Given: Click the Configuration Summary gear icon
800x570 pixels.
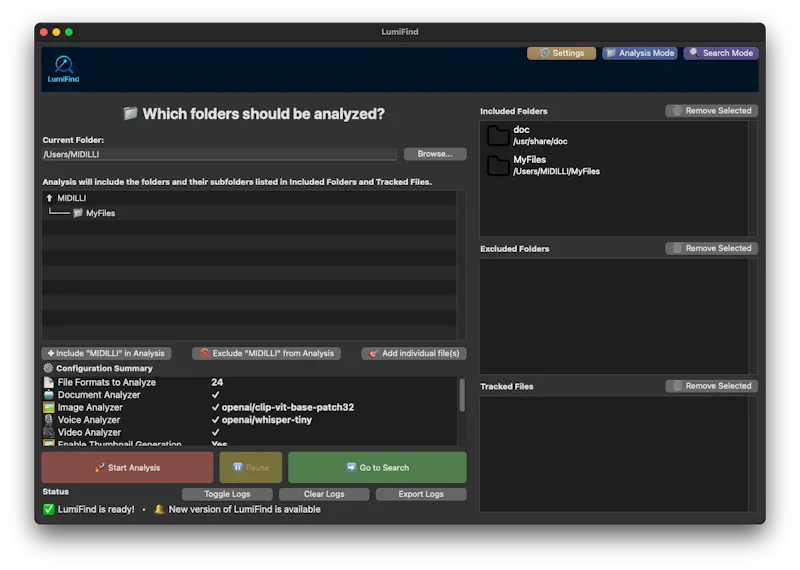Looking at the screenshot, I should click(48, 368).
